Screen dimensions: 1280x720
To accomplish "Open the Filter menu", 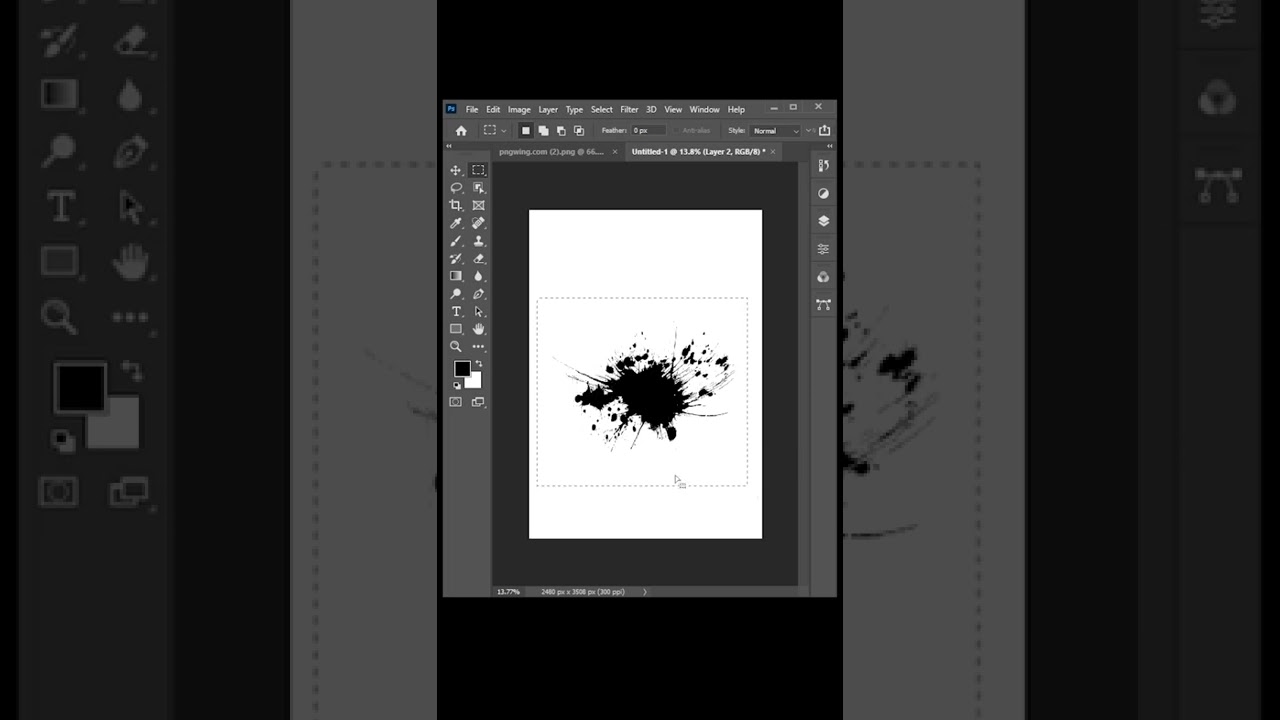I will 629,109.
